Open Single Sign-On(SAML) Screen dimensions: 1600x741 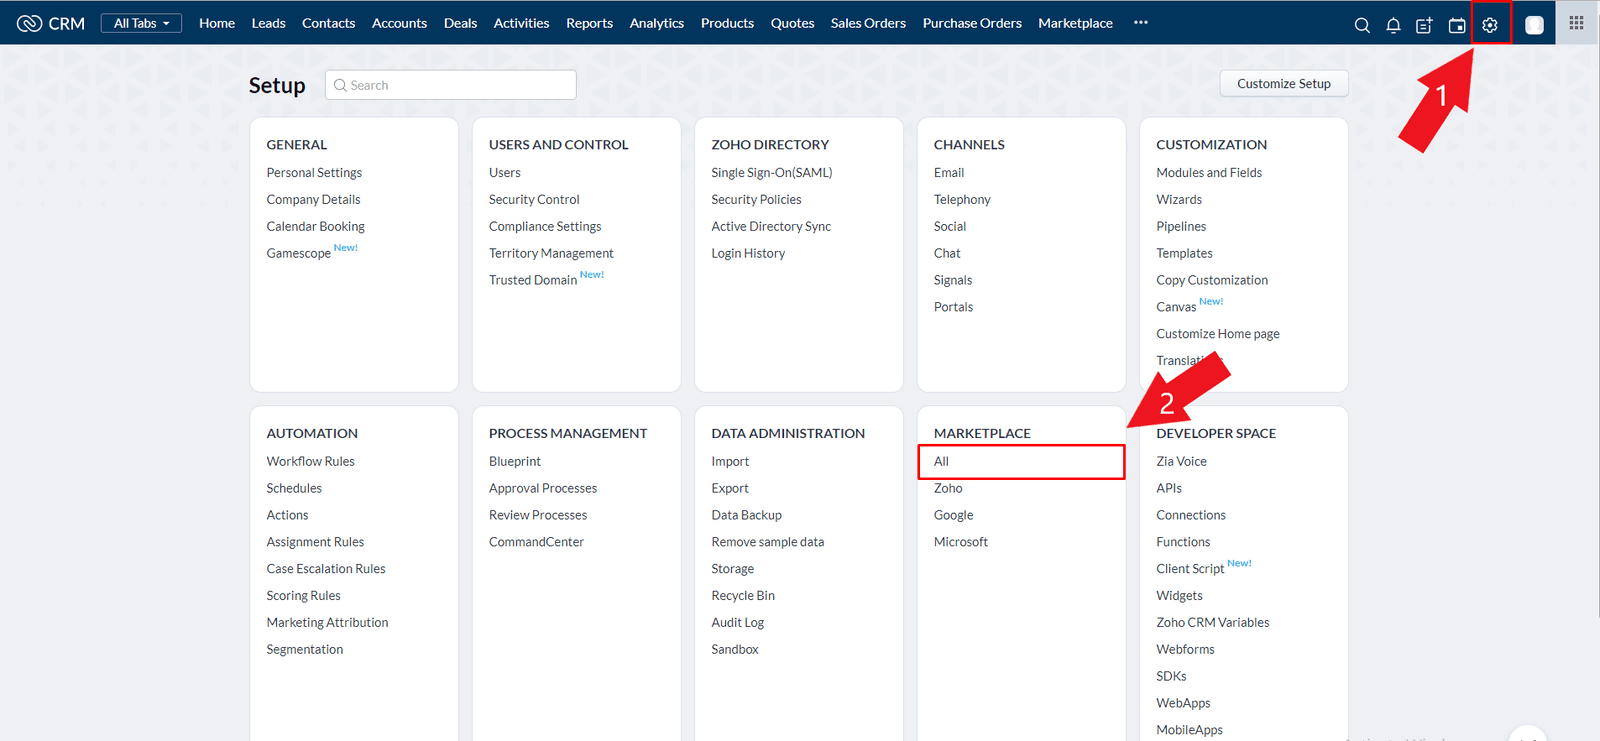pyautogui.click(x=772, y=173)
